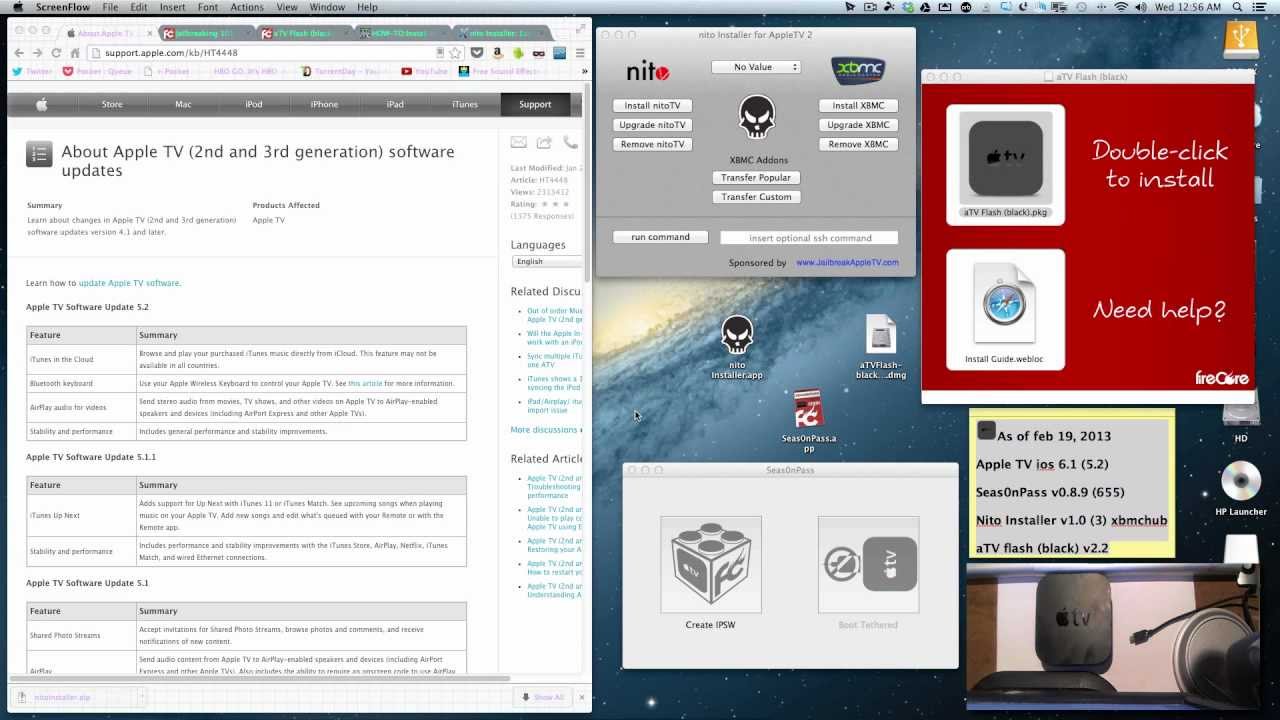Viewport: 1280px width, 720px height.
Task: Open the Wi-Fi status menu bar icon
Action: [x=1121, y=7]
